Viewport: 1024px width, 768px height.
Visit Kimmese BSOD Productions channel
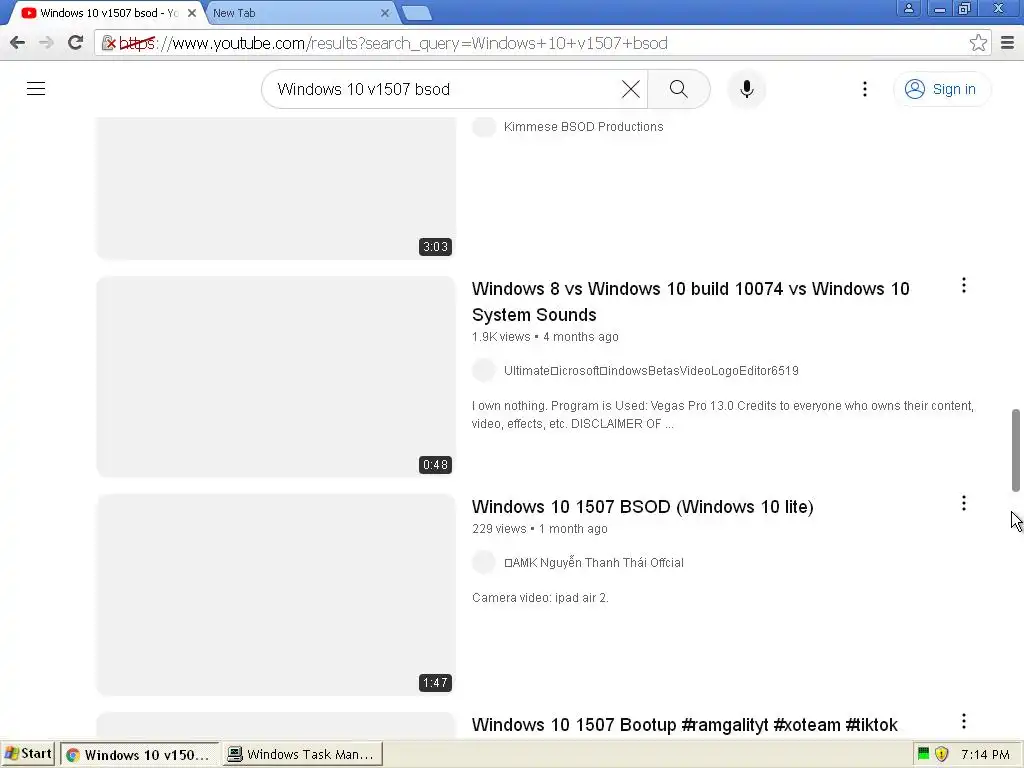[x=583, y=127]
